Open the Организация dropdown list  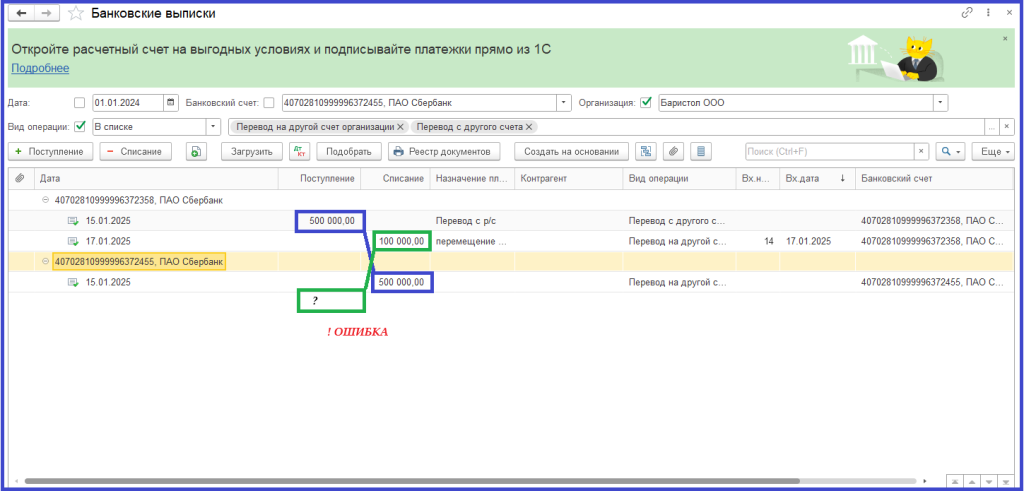coord(940,102)
